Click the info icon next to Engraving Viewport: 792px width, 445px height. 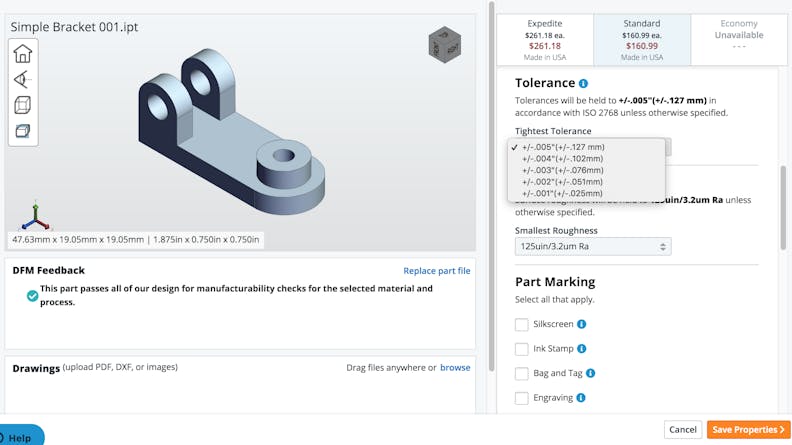tap(581, 398)
